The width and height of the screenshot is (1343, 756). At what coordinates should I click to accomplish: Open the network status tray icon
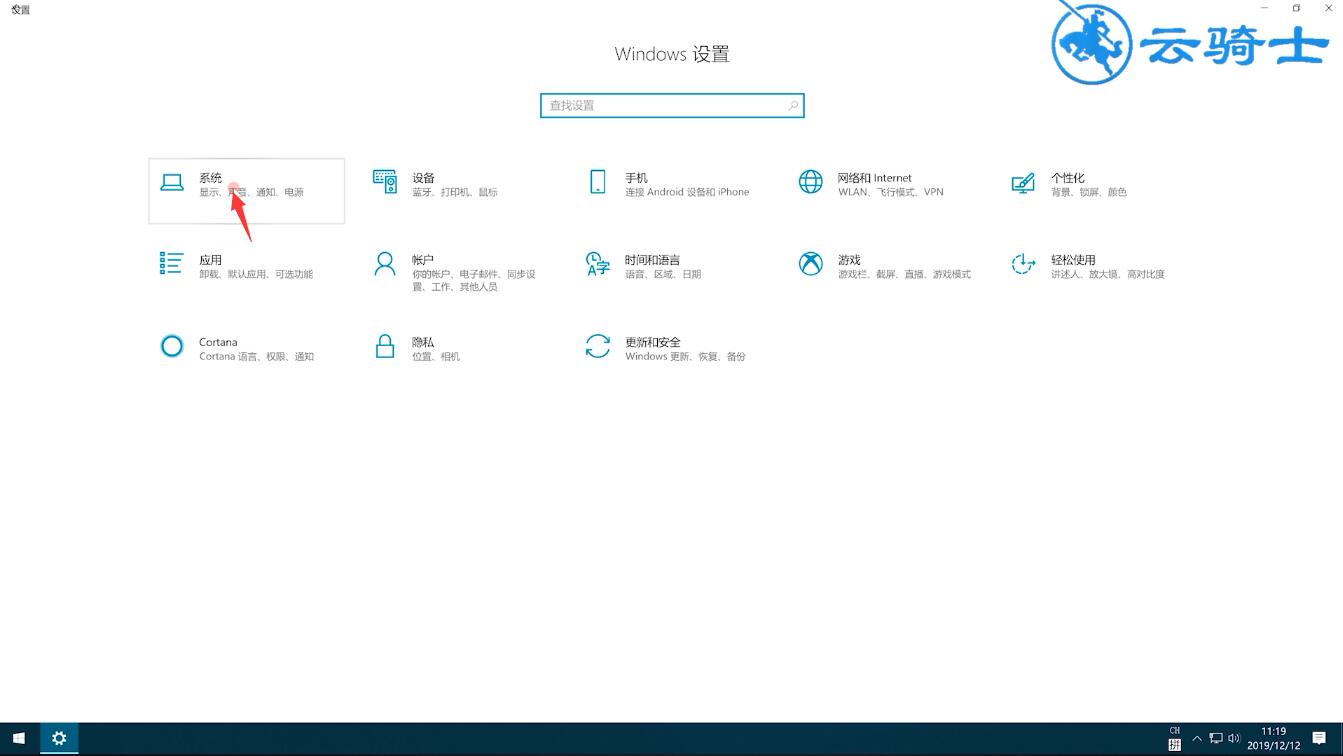tap(1216, 739)
